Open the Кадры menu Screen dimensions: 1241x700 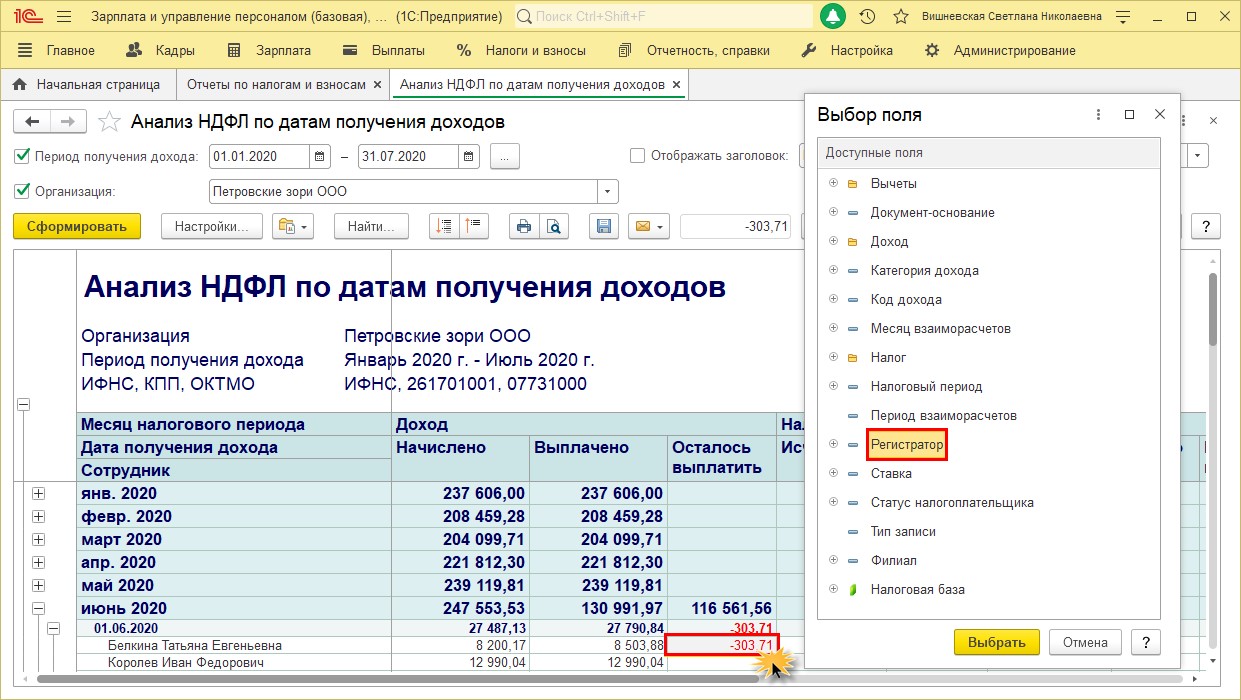[x=161, y=50]
